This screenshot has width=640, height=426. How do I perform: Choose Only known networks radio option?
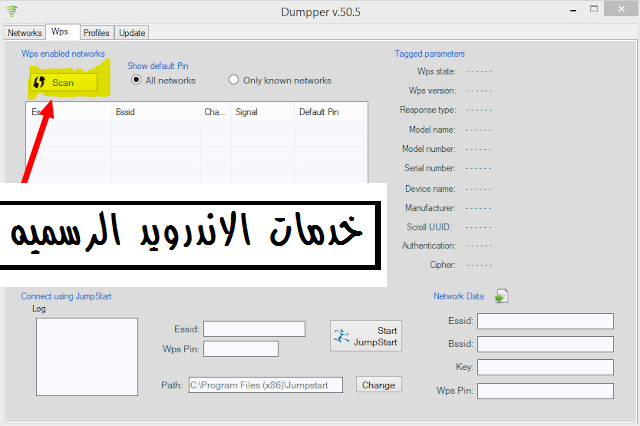pyautogui.click(x=280, y=80)
